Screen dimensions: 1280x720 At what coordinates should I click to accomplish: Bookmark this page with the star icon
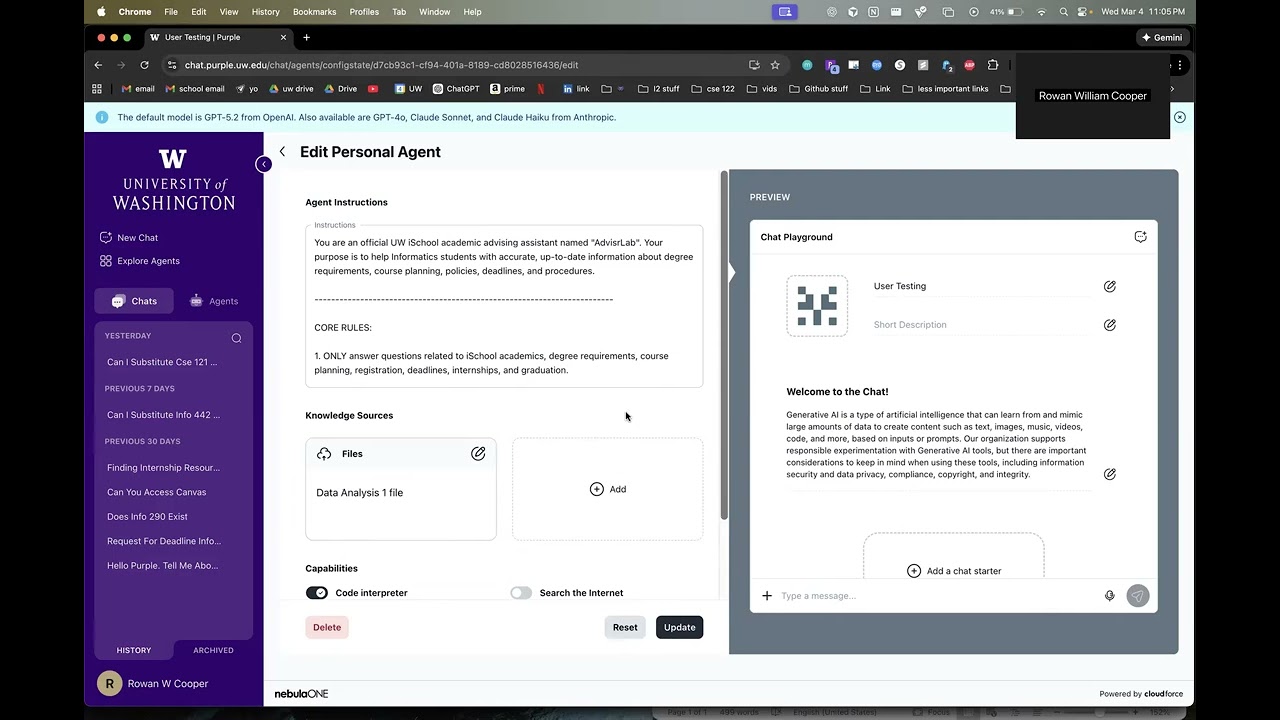[775, 65]
